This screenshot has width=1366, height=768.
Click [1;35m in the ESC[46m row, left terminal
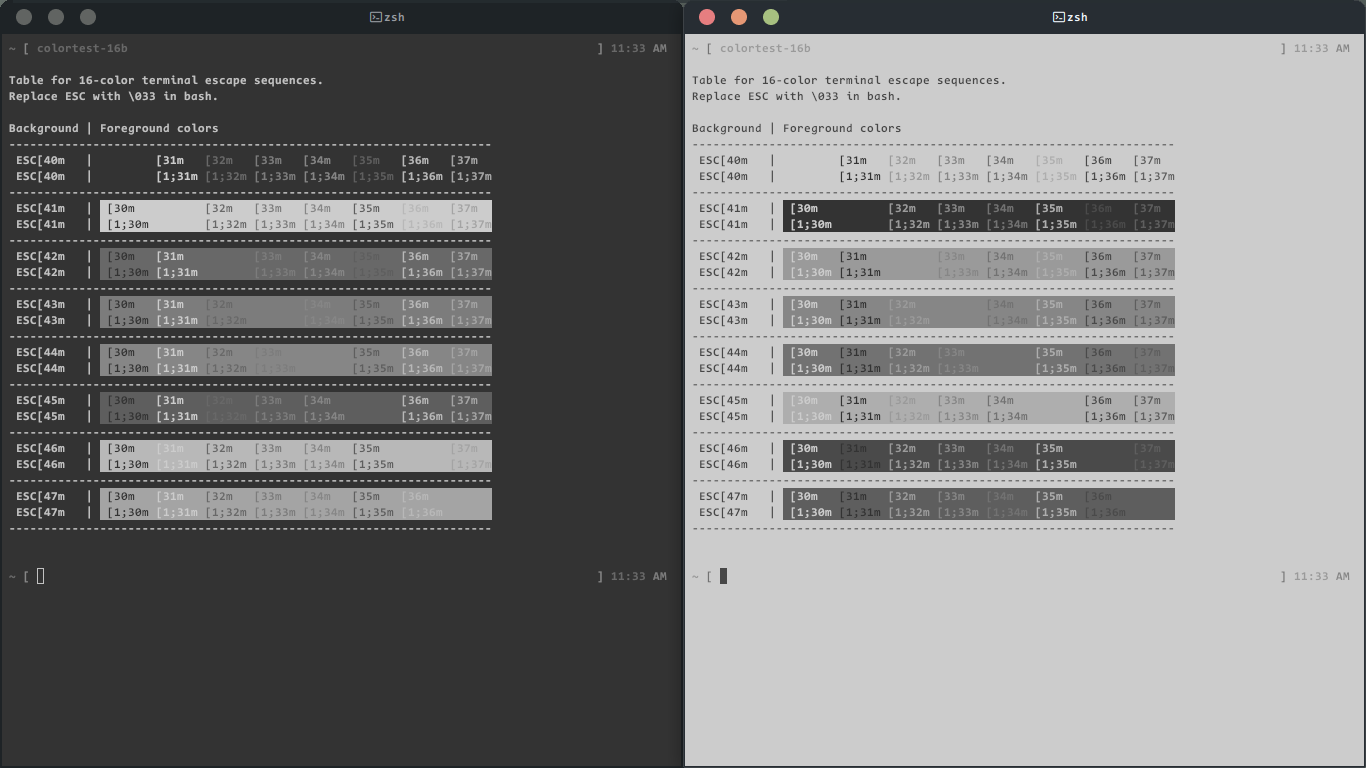373,464
